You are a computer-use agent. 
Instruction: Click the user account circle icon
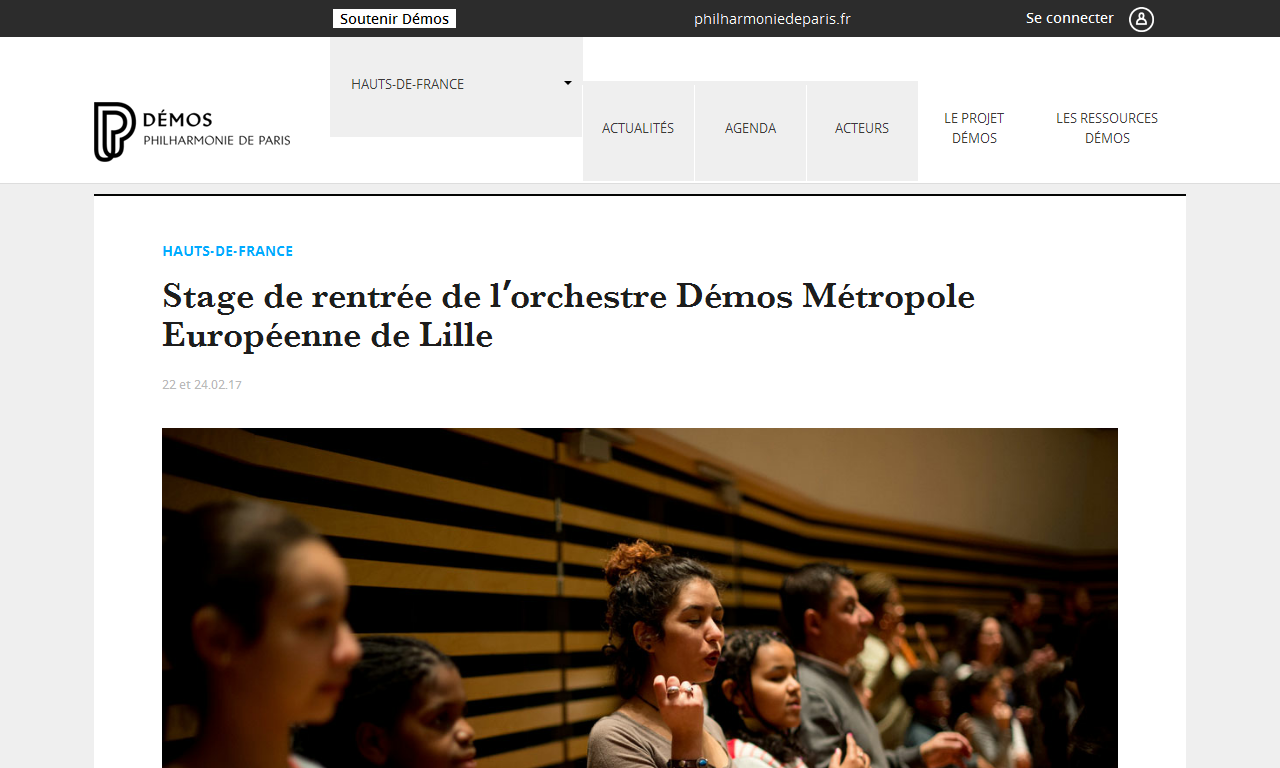1141,19
